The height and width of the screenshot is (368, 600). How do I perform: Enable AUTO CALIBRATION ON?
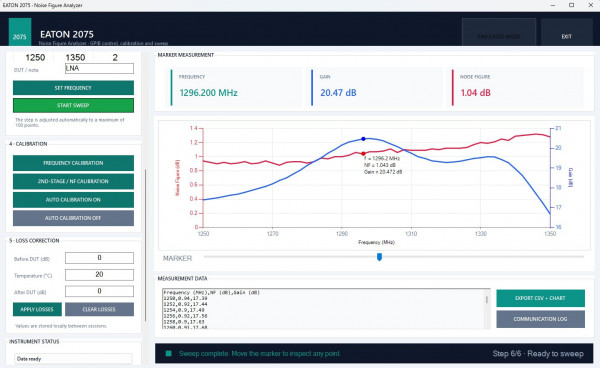pos(73,200)
